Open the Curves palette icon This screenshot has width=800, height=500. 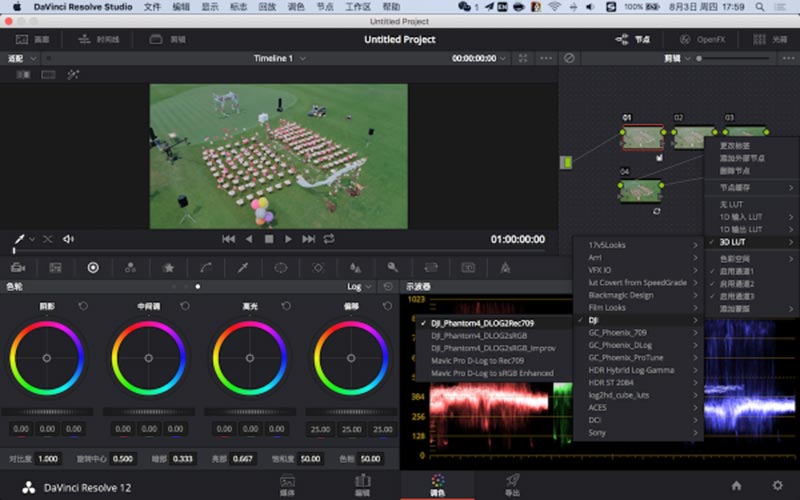pos(206,267)
